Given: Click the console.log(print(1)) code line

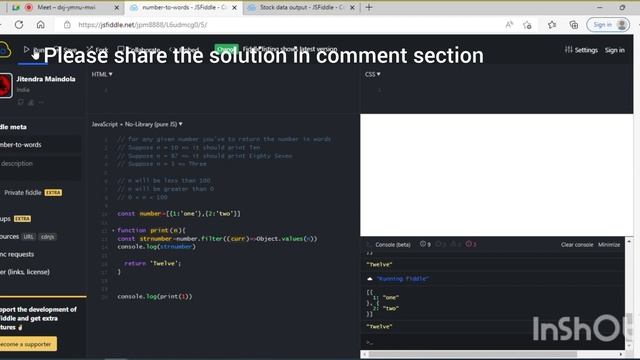Looking at the screenshot, I should 155,296.
